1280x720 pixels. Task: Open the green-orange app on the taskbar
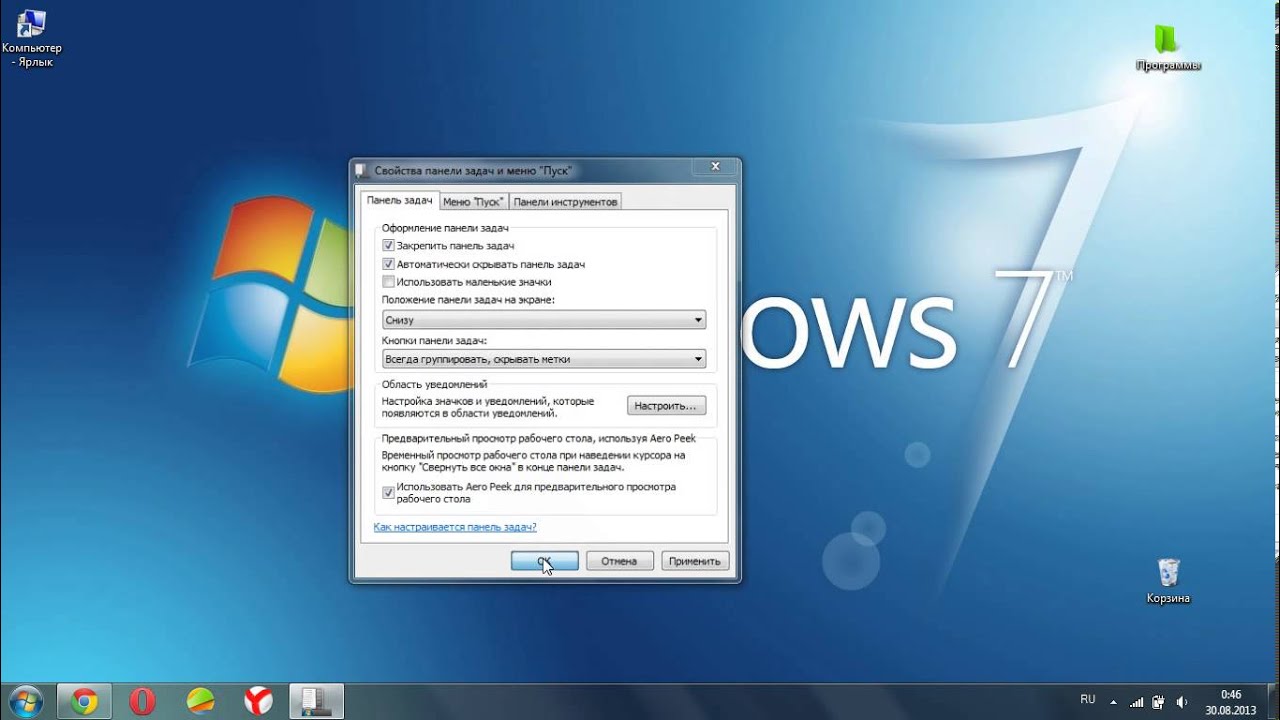click(200, 702)
